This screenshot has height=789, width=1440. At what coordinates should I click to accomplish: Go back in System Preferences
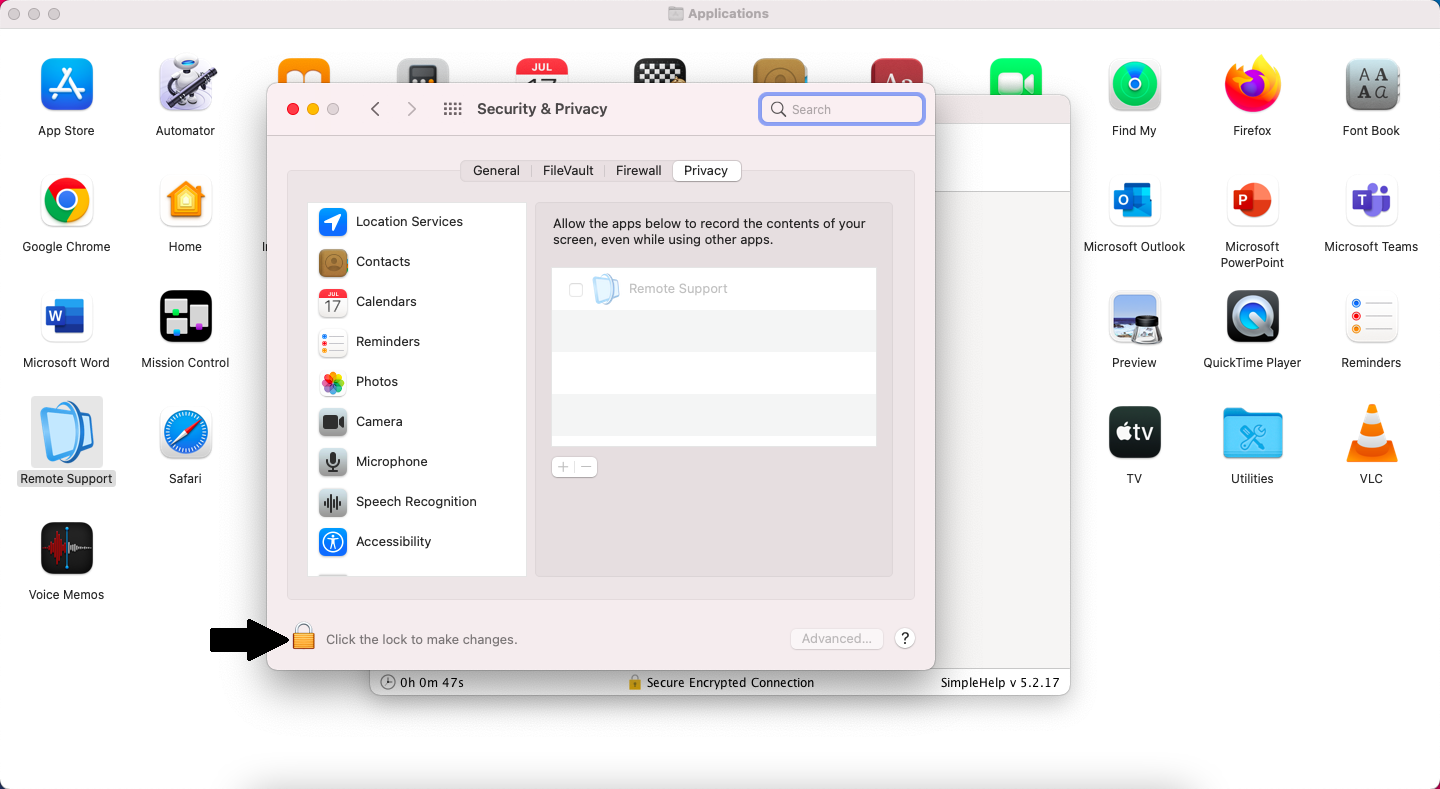pos(375,109)
